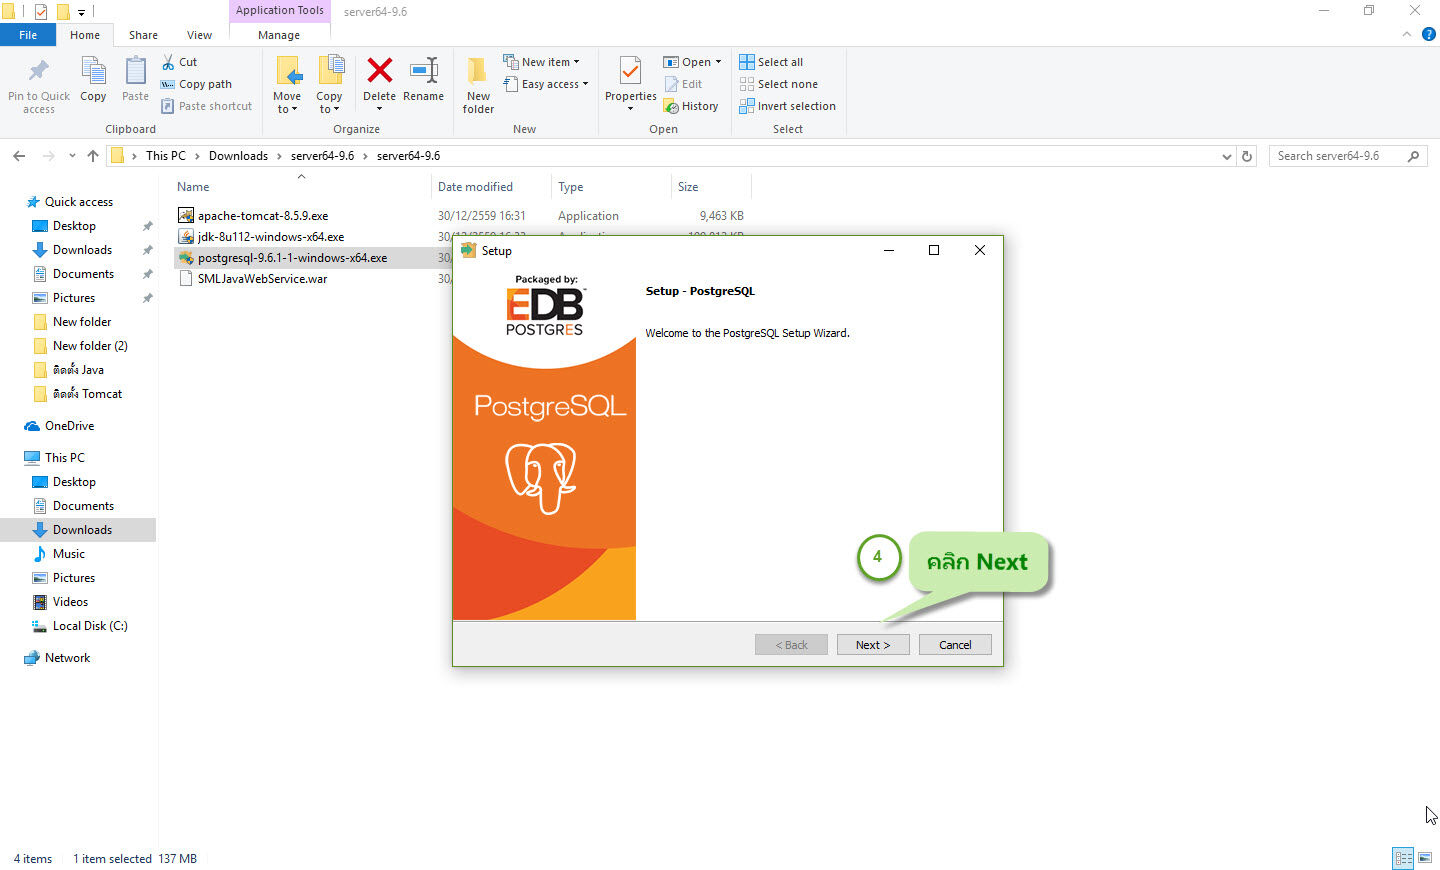
Task: Click This PC breadcrumb in address bar
Action: coord(165,156)
